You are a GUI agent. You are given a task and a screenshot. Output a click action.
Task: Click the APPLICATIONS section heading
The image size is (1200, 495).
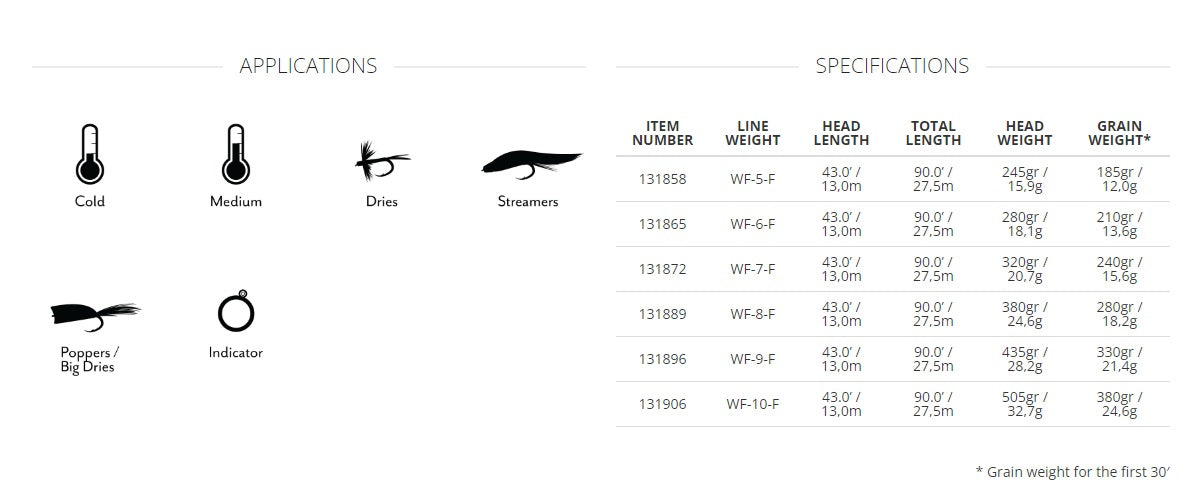pyautogui.click(x=308, y=66)
